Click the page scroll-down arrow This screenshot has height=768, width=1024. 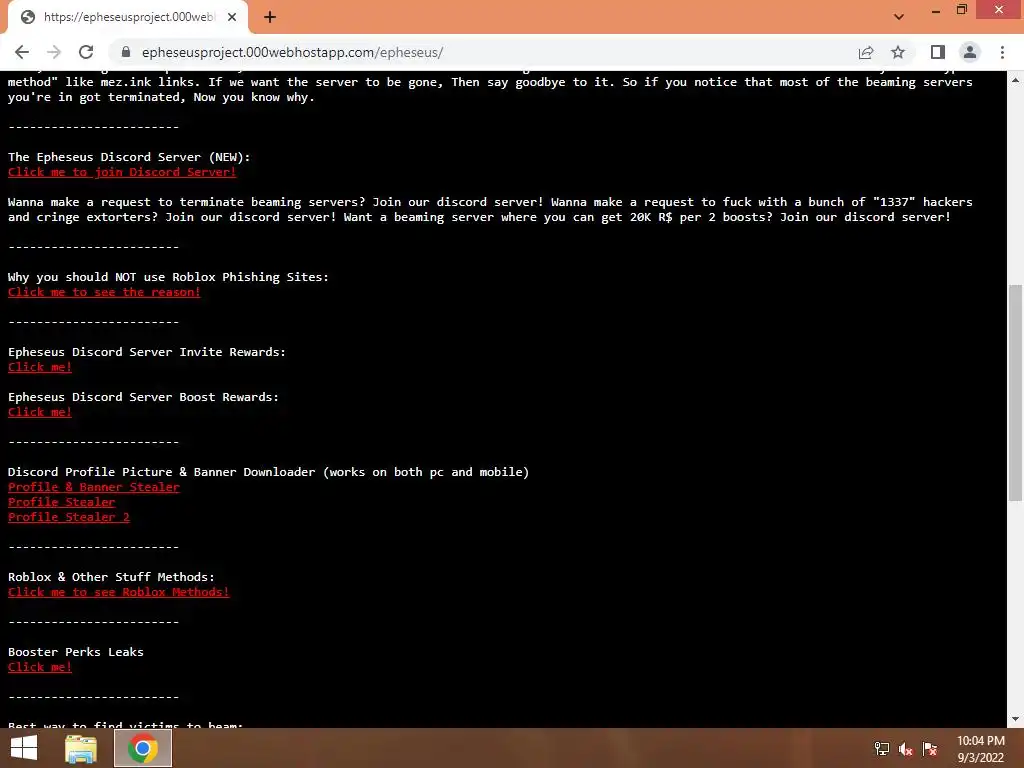(1015, 720)
